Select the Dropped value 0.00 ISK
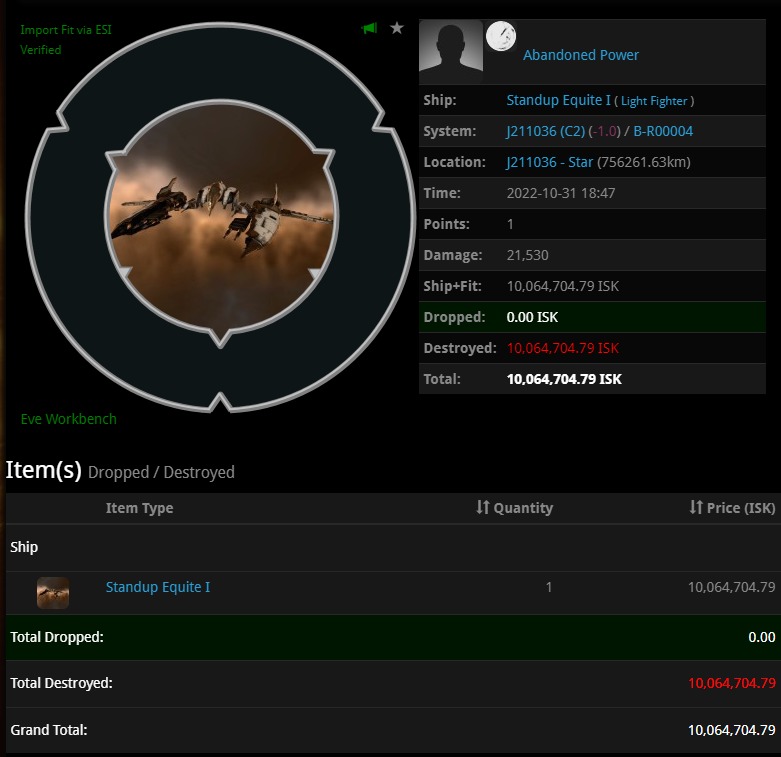Image resolution: width=781 pixels, height=757 pixels. pyautogui.click(x=532, y=317)
